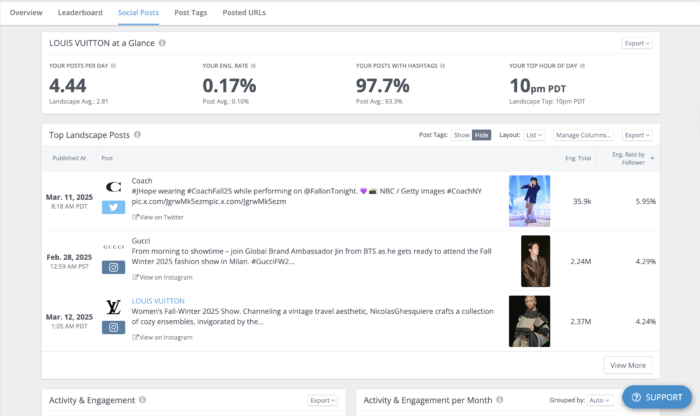Open Export dropdown in Activity & Engagement panel
700x416 pixels.
[322, 400]
